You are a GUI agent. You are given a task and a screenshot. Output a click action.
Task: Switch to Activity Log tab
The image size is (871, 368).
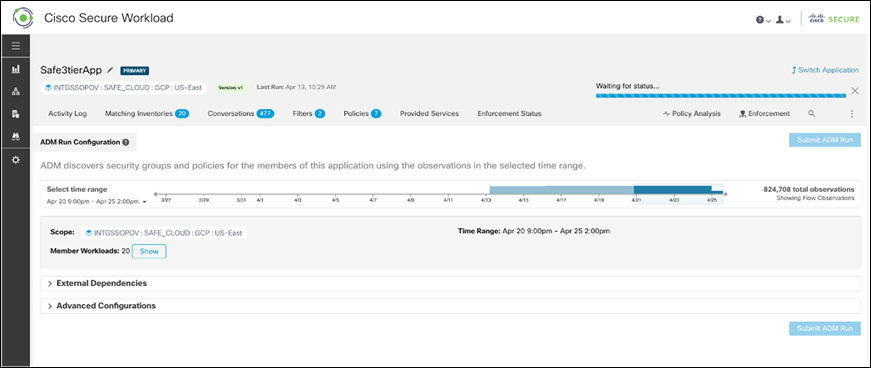(67, 113)
